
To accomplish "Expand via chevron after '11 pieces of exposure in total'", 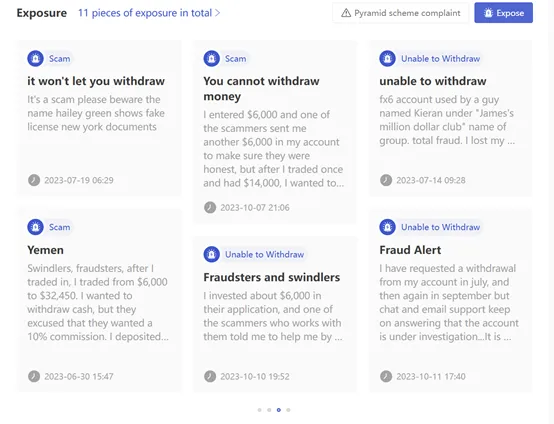I will pyautogui.click(x=218, y=13).
